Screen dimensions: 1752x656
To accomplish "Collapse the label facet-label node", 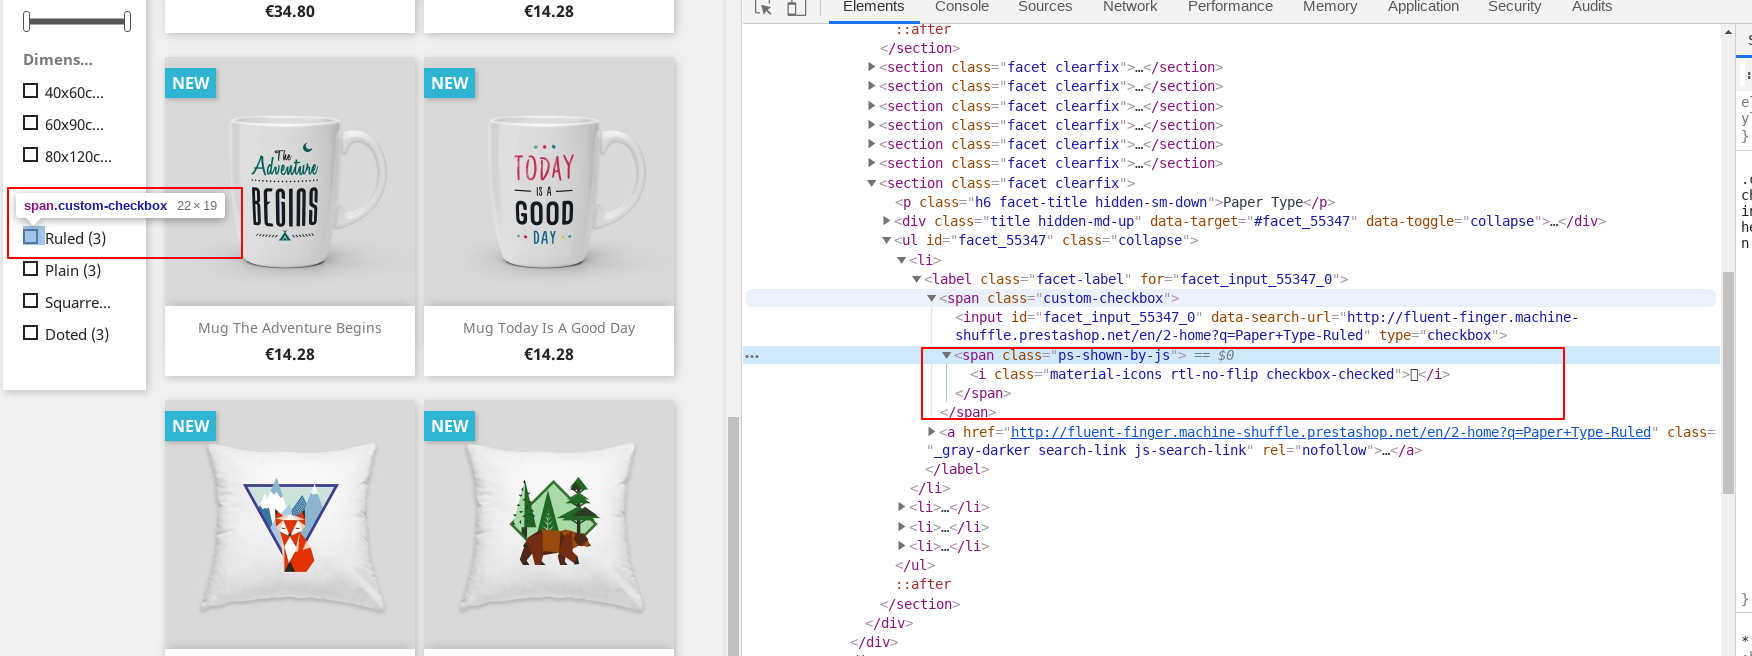I will pos(916,279).
